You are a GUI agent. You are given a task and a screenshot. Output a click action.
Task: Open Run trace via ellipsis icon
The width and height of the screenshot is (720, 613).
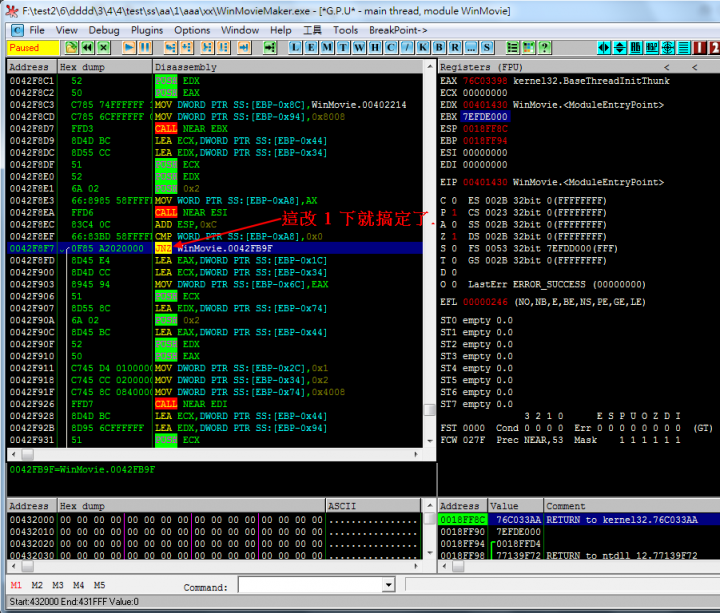471,47
